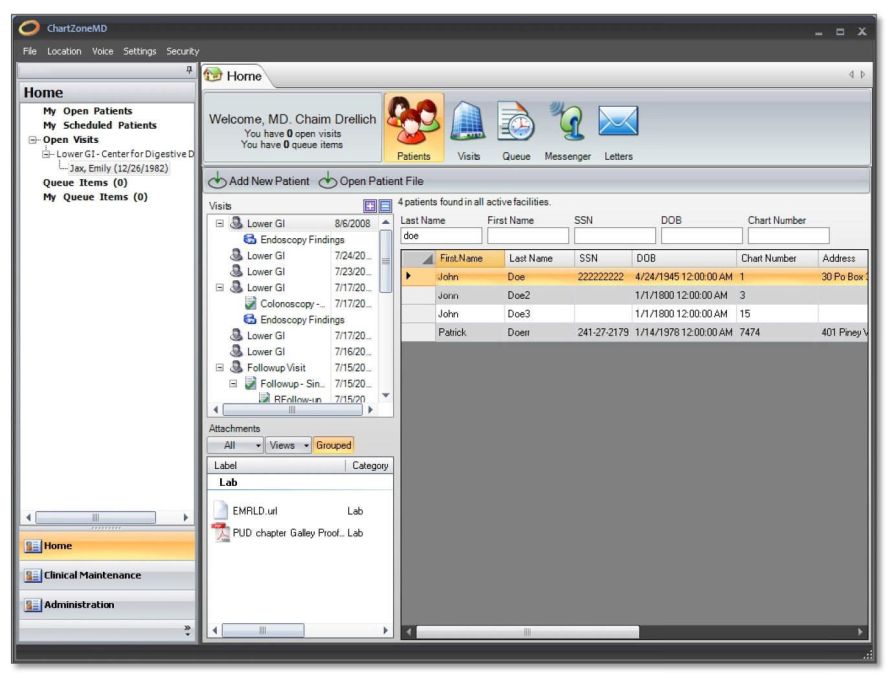Click ChartZoneMD logo in title bar
Viewport: 896px width, 678px height.
tap(29, 27)
